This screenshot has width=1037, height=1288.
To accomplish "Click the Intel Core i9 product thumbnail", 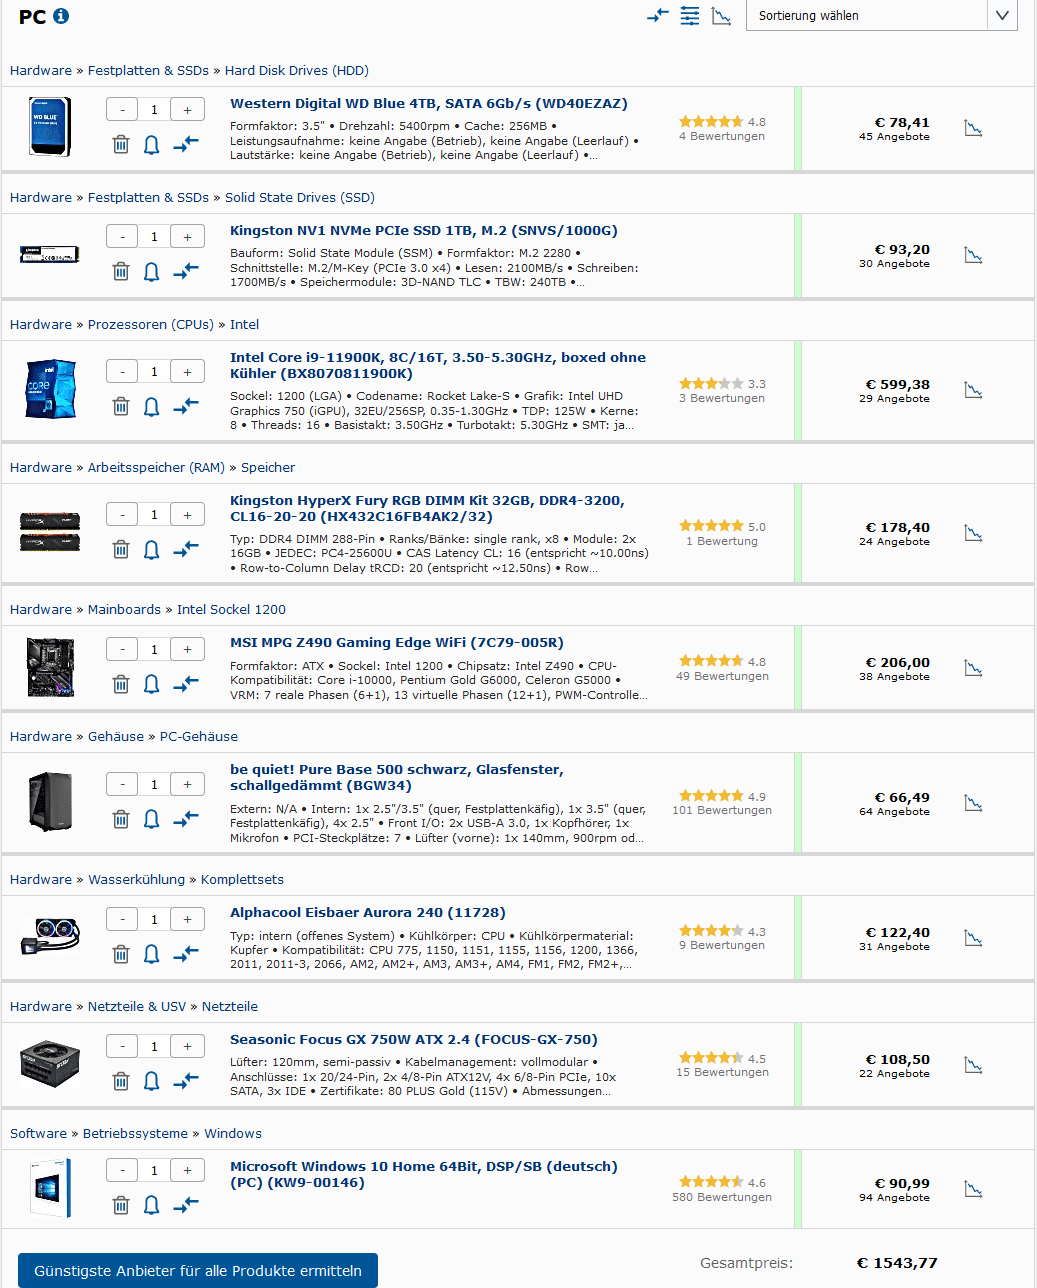I will [50, 389].
